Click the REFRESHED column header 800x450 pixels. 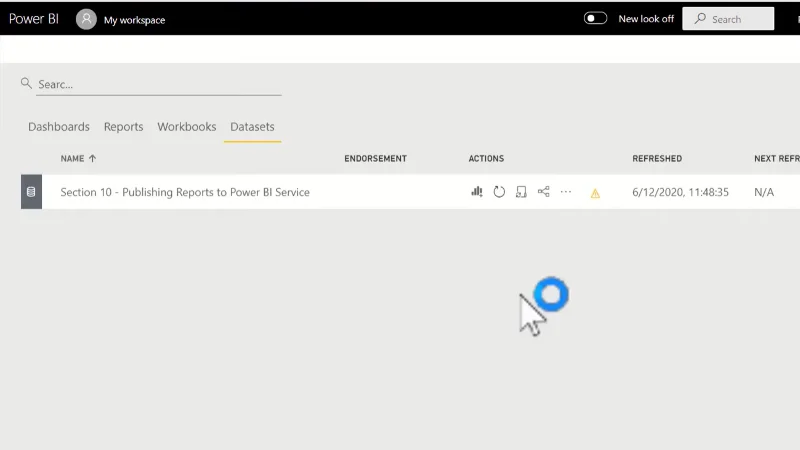(x=657, y=159)
